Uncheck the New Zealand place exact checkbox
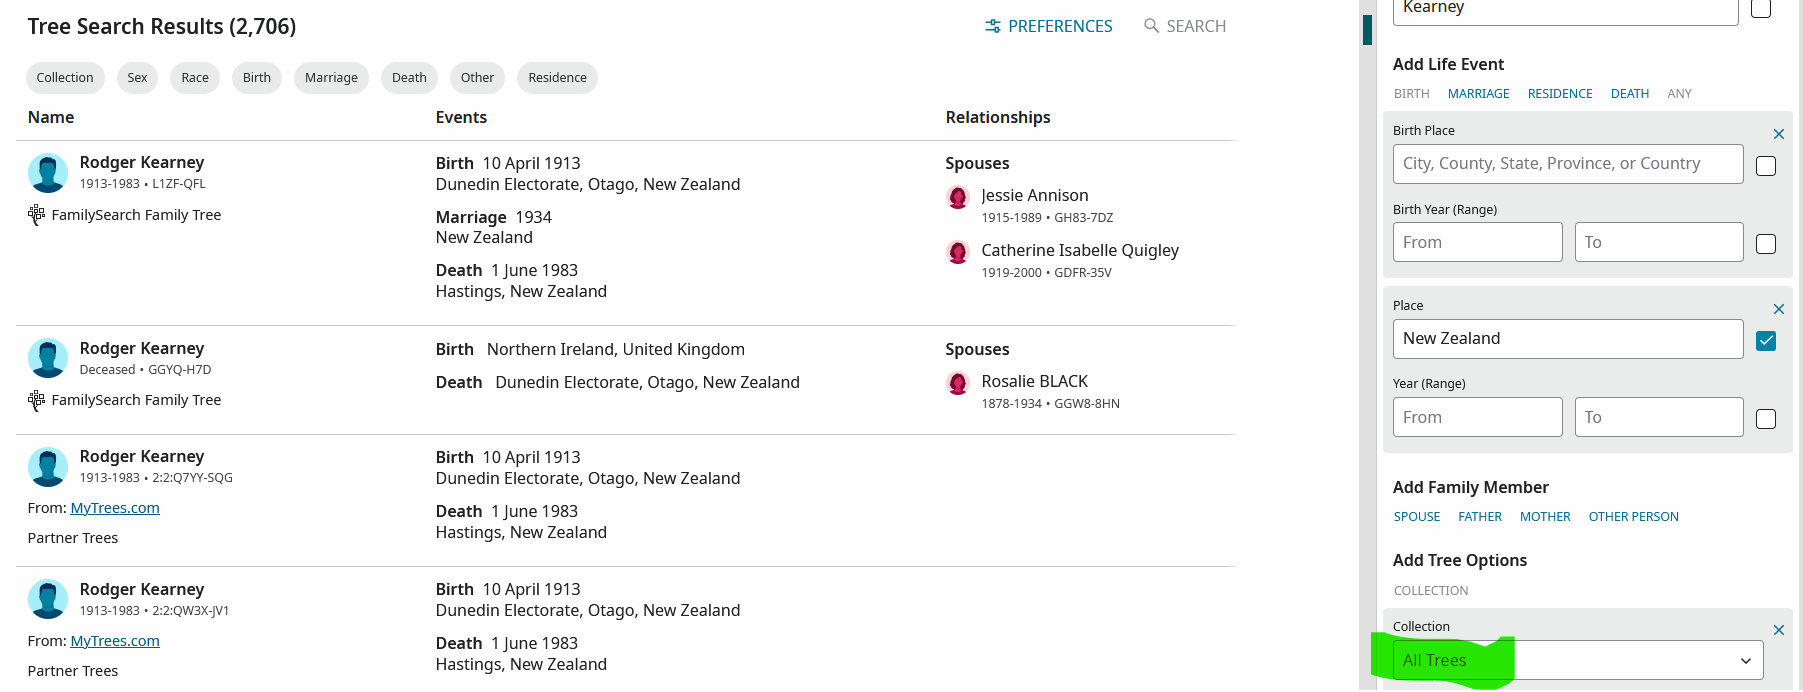 tap(1766, 341)
